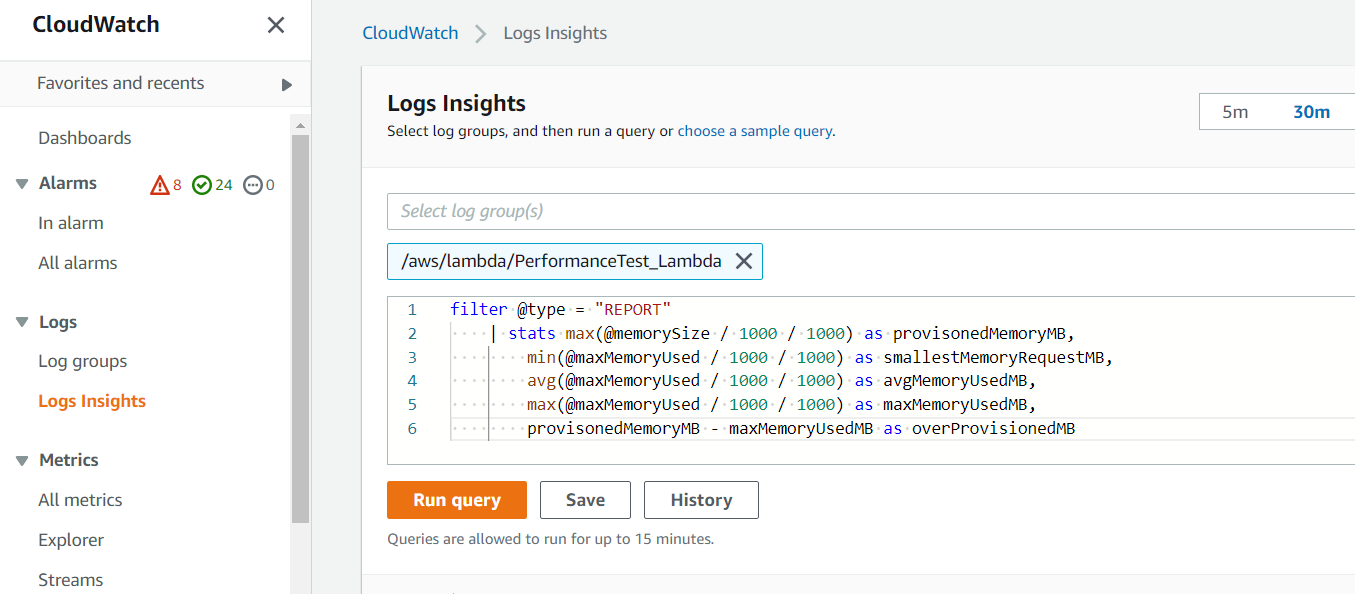Focus the Select log group(s) field

[871, 211]
